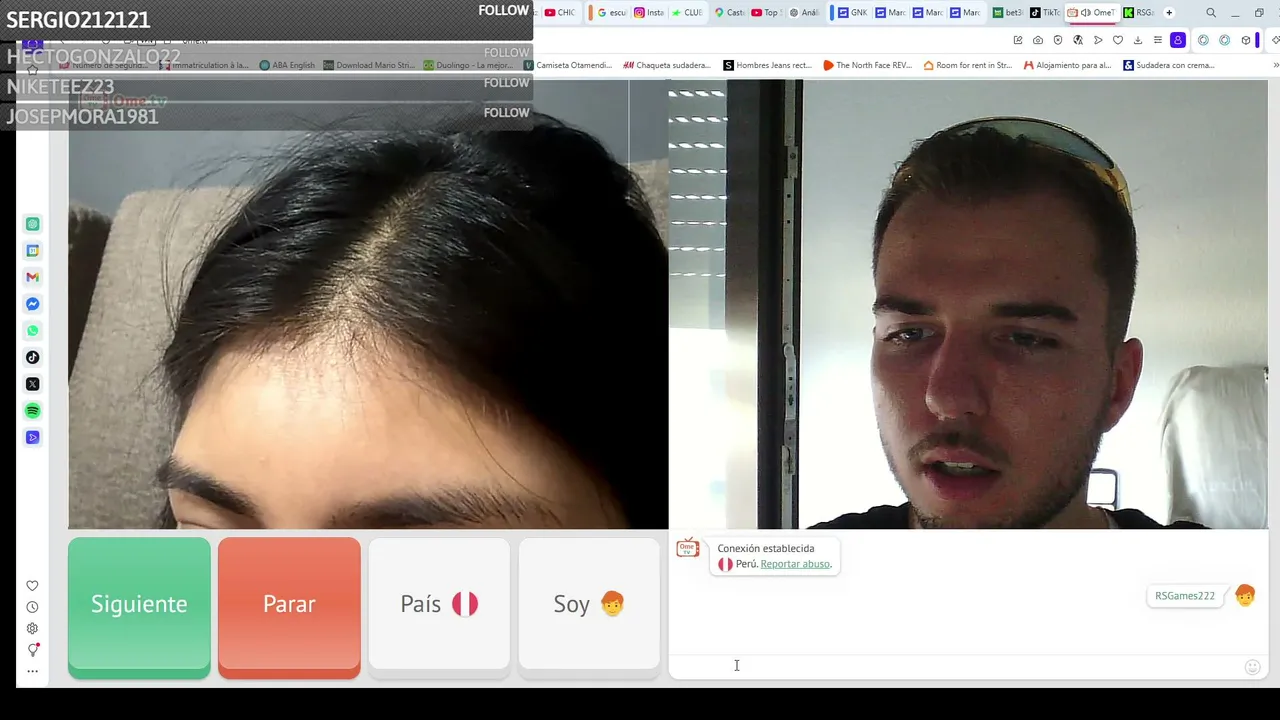1280x720 pixels.
Task: Switch to the Top YouTube tab
Action: coord(765,13)
